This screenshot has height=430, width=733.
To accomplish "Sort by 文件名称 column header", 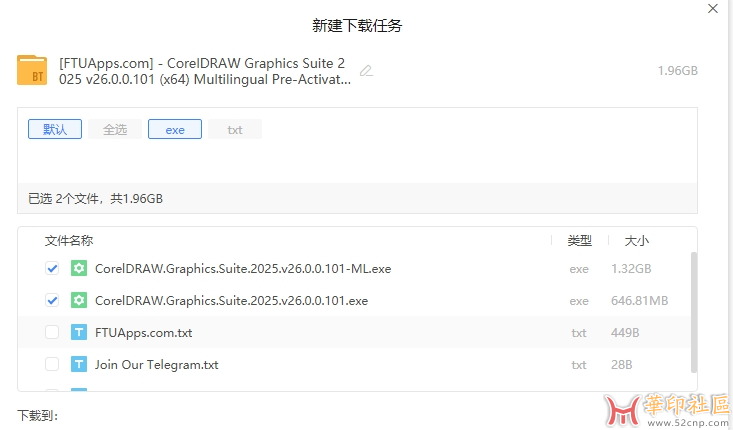I will click(x=69, y=241).
